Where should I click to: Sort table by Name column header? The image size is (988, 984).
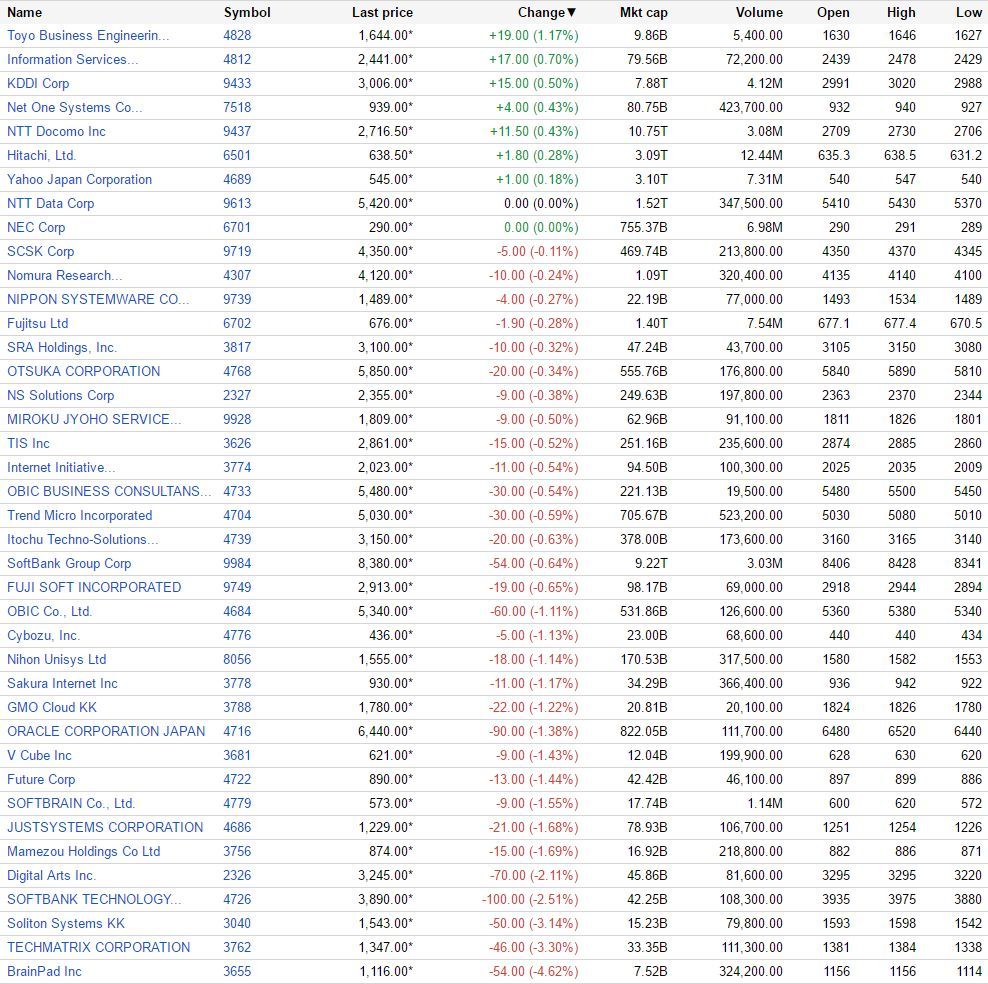point(24,12)
